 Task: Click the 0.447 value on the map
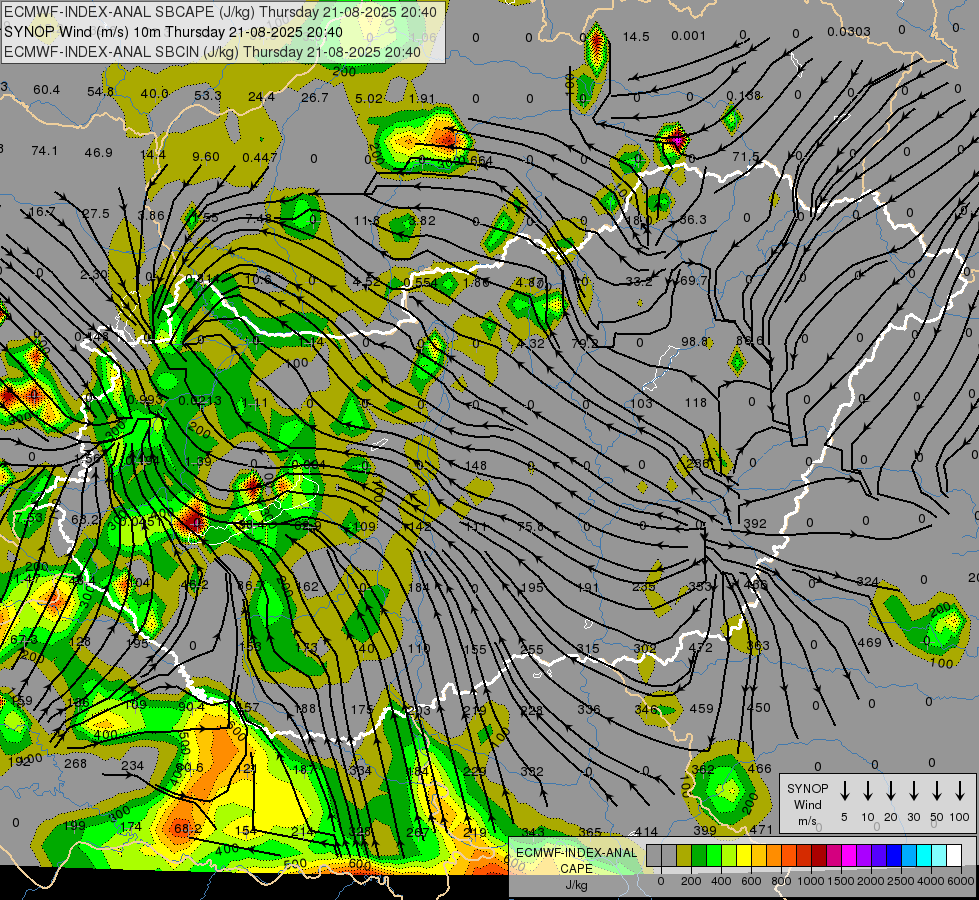[x=260, y=157]
